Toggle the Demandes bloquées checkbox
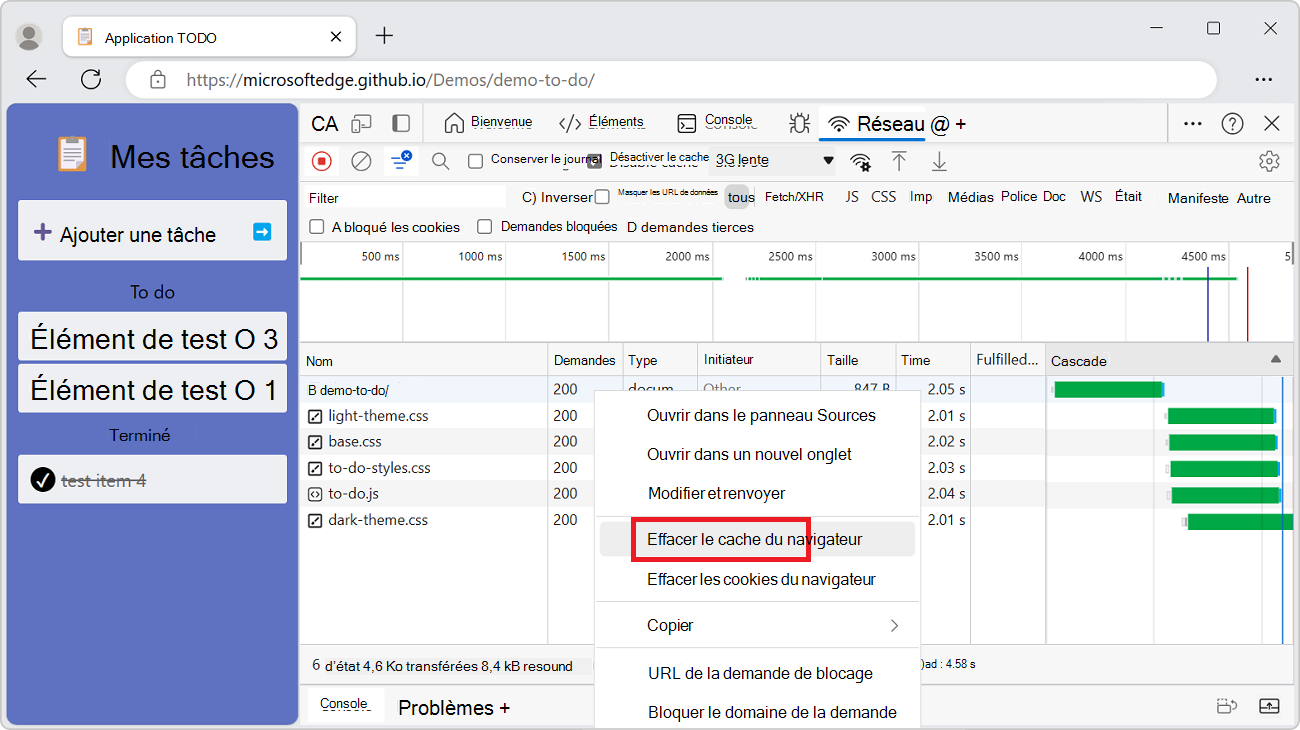This screenshot has height=730, width=1300. pyautogui.click(x=485, y=227)
